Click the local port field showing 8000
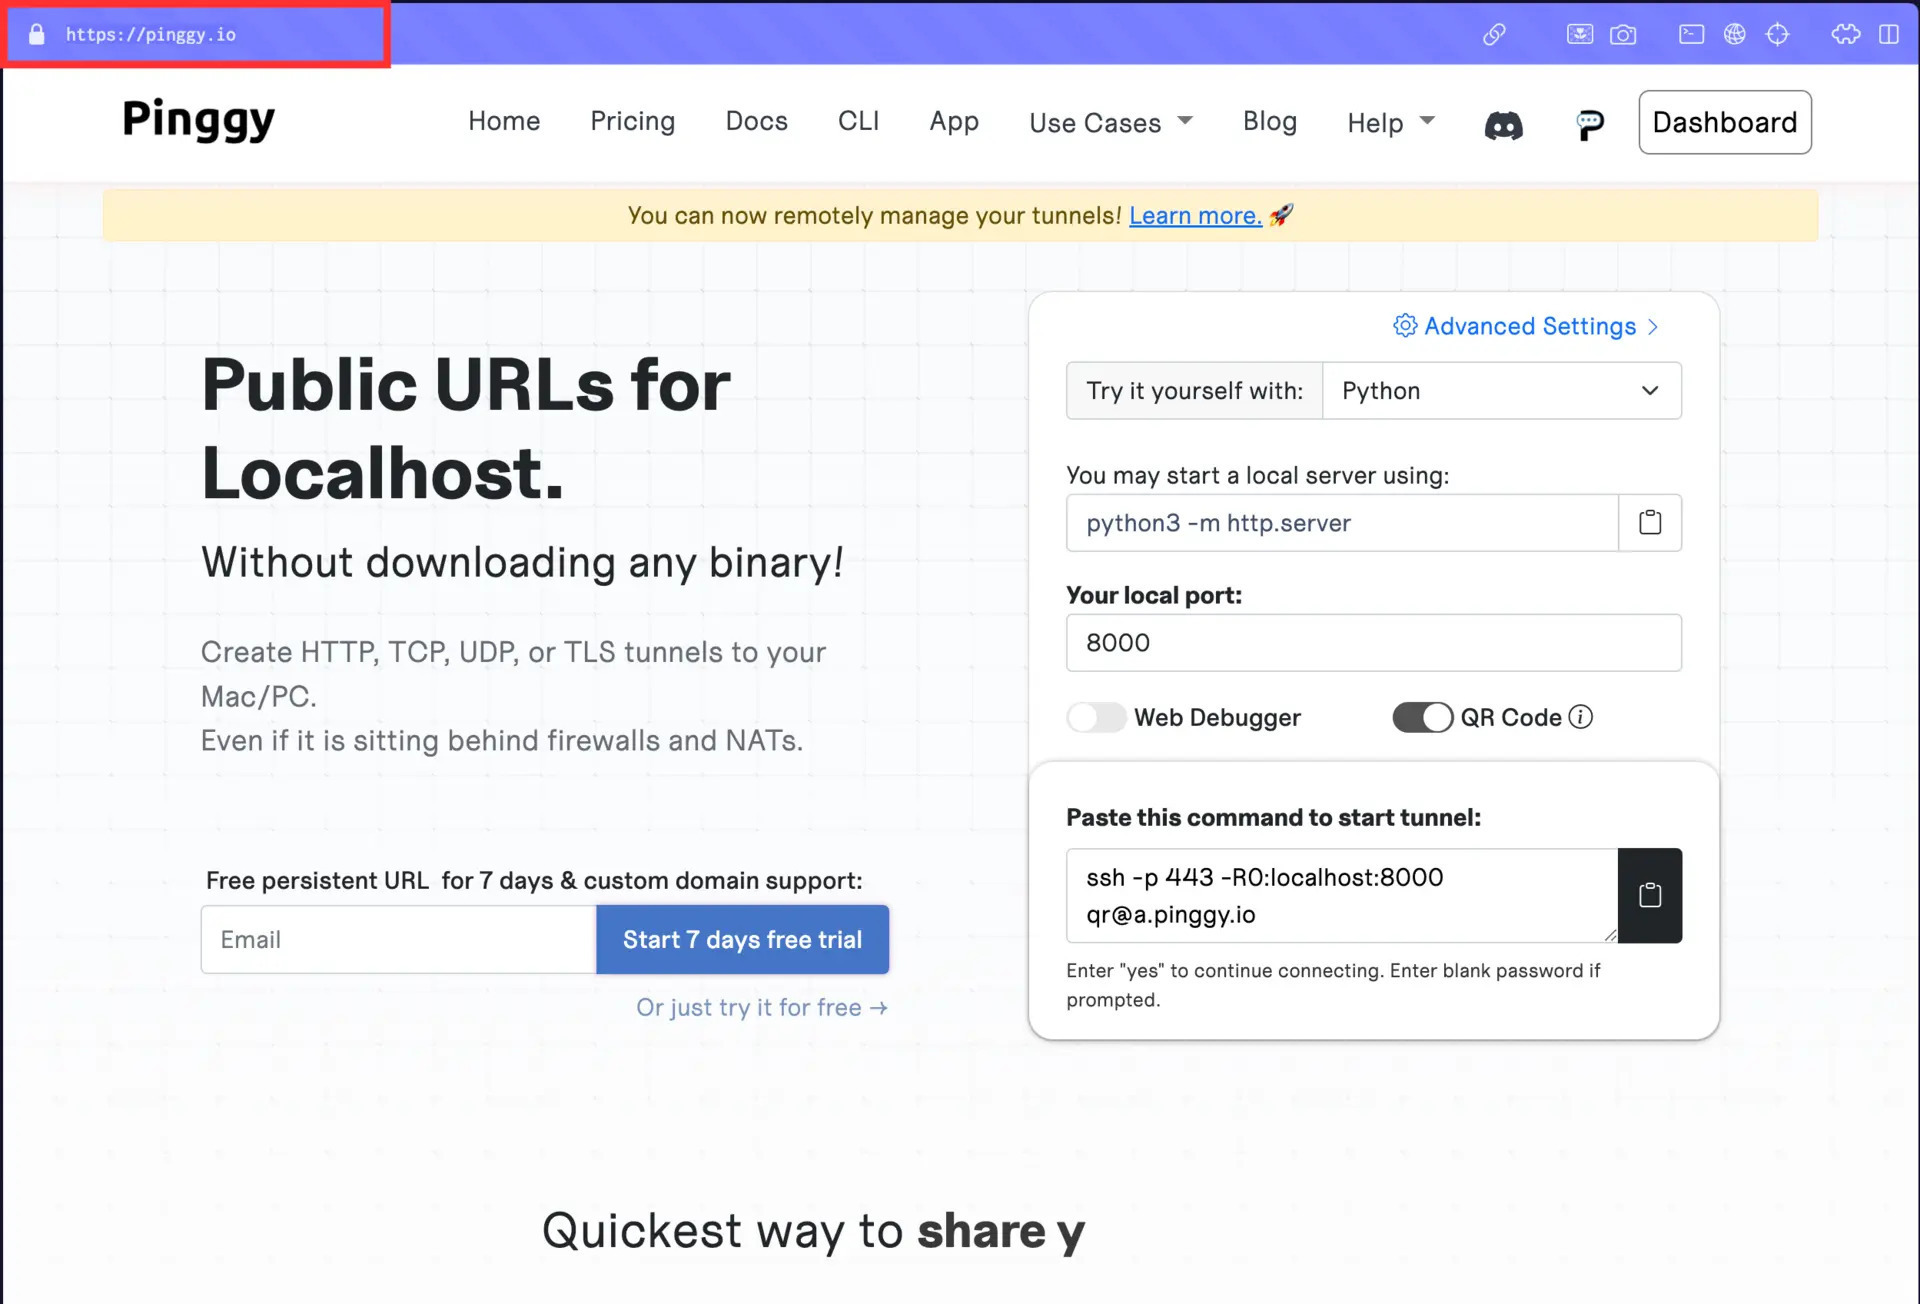Image resolution: width=1920 pixels, height=1304 pixels. point(1373,642)
